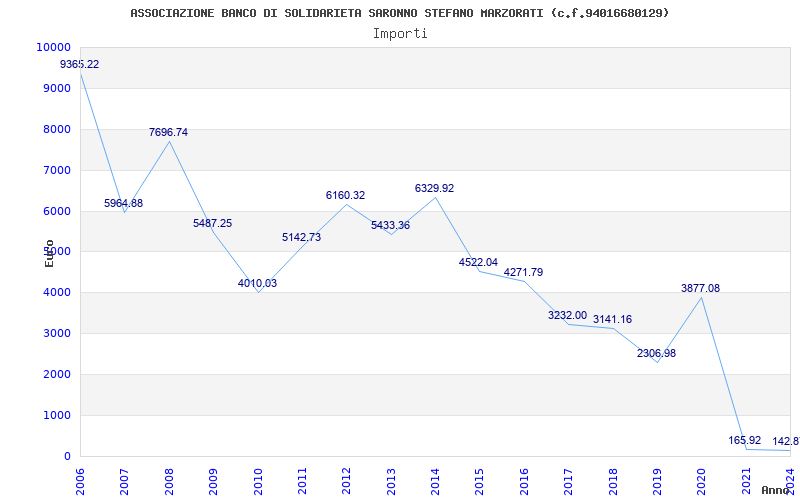Click the 10000 y-axis tick label
The height and width of the screenshot is (500, 800).
(x=53, y=47)
